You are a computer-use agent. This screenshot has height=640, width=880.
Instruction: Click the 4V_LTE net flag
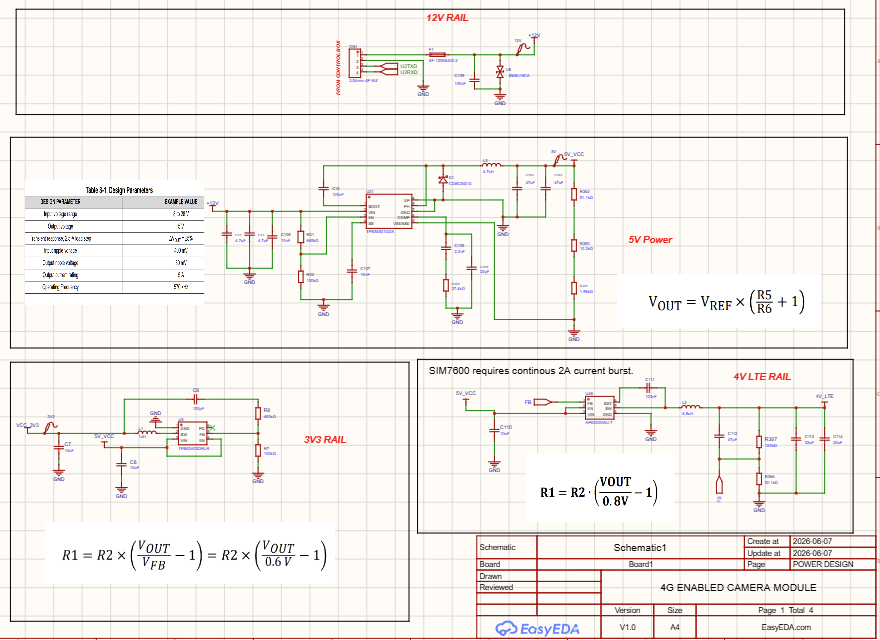pyautogui.click(x=824, y=399)
